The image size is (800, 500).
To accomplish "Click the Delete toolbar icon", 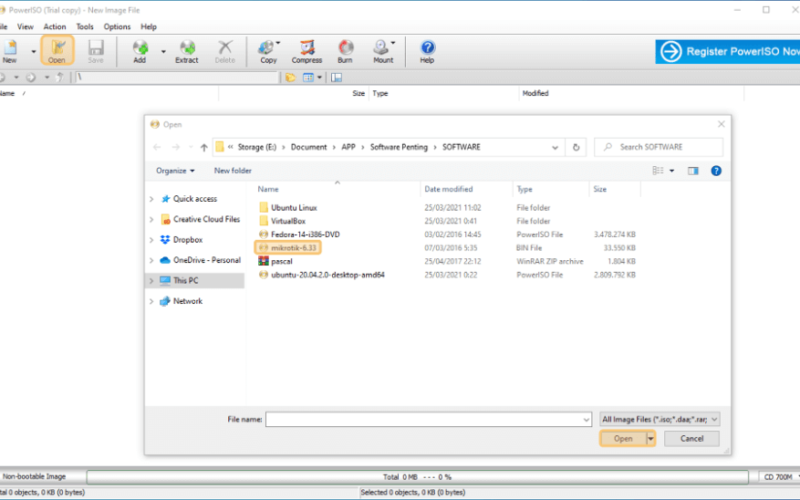I will 225,52.
